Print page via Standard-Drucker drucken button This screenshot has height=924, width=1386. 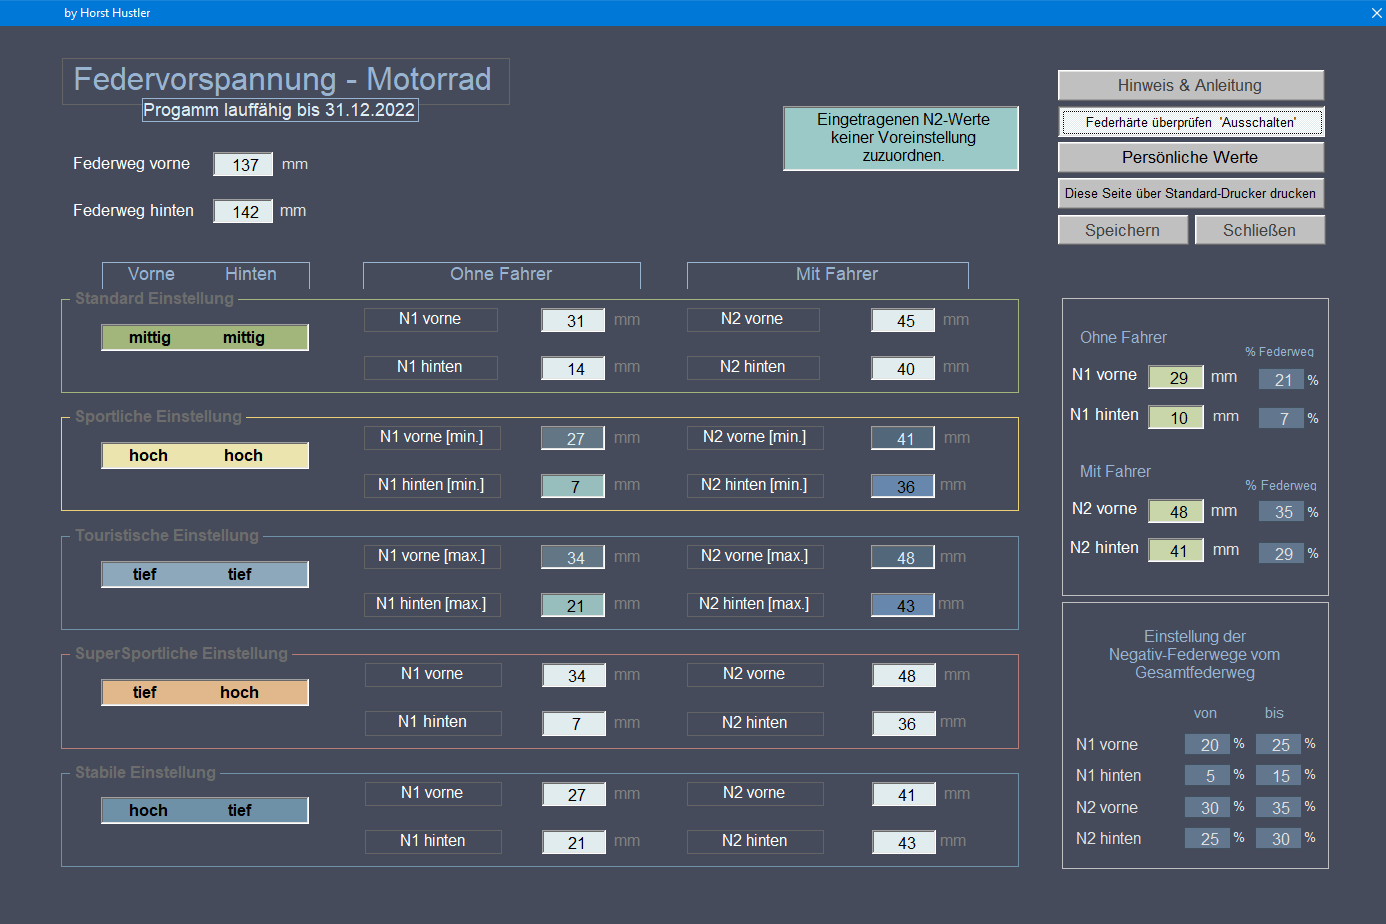tap(1190, 193)
